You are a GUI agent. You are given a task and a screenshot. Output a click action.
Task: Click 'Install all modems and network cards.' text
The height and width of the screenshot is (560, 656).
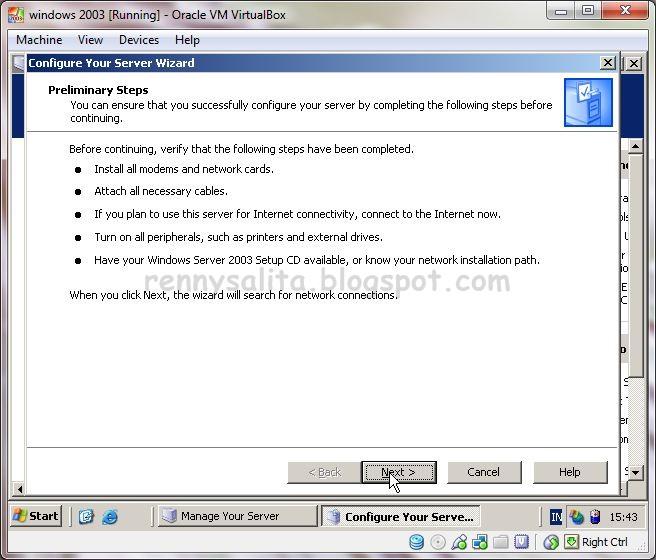(184, 169)
